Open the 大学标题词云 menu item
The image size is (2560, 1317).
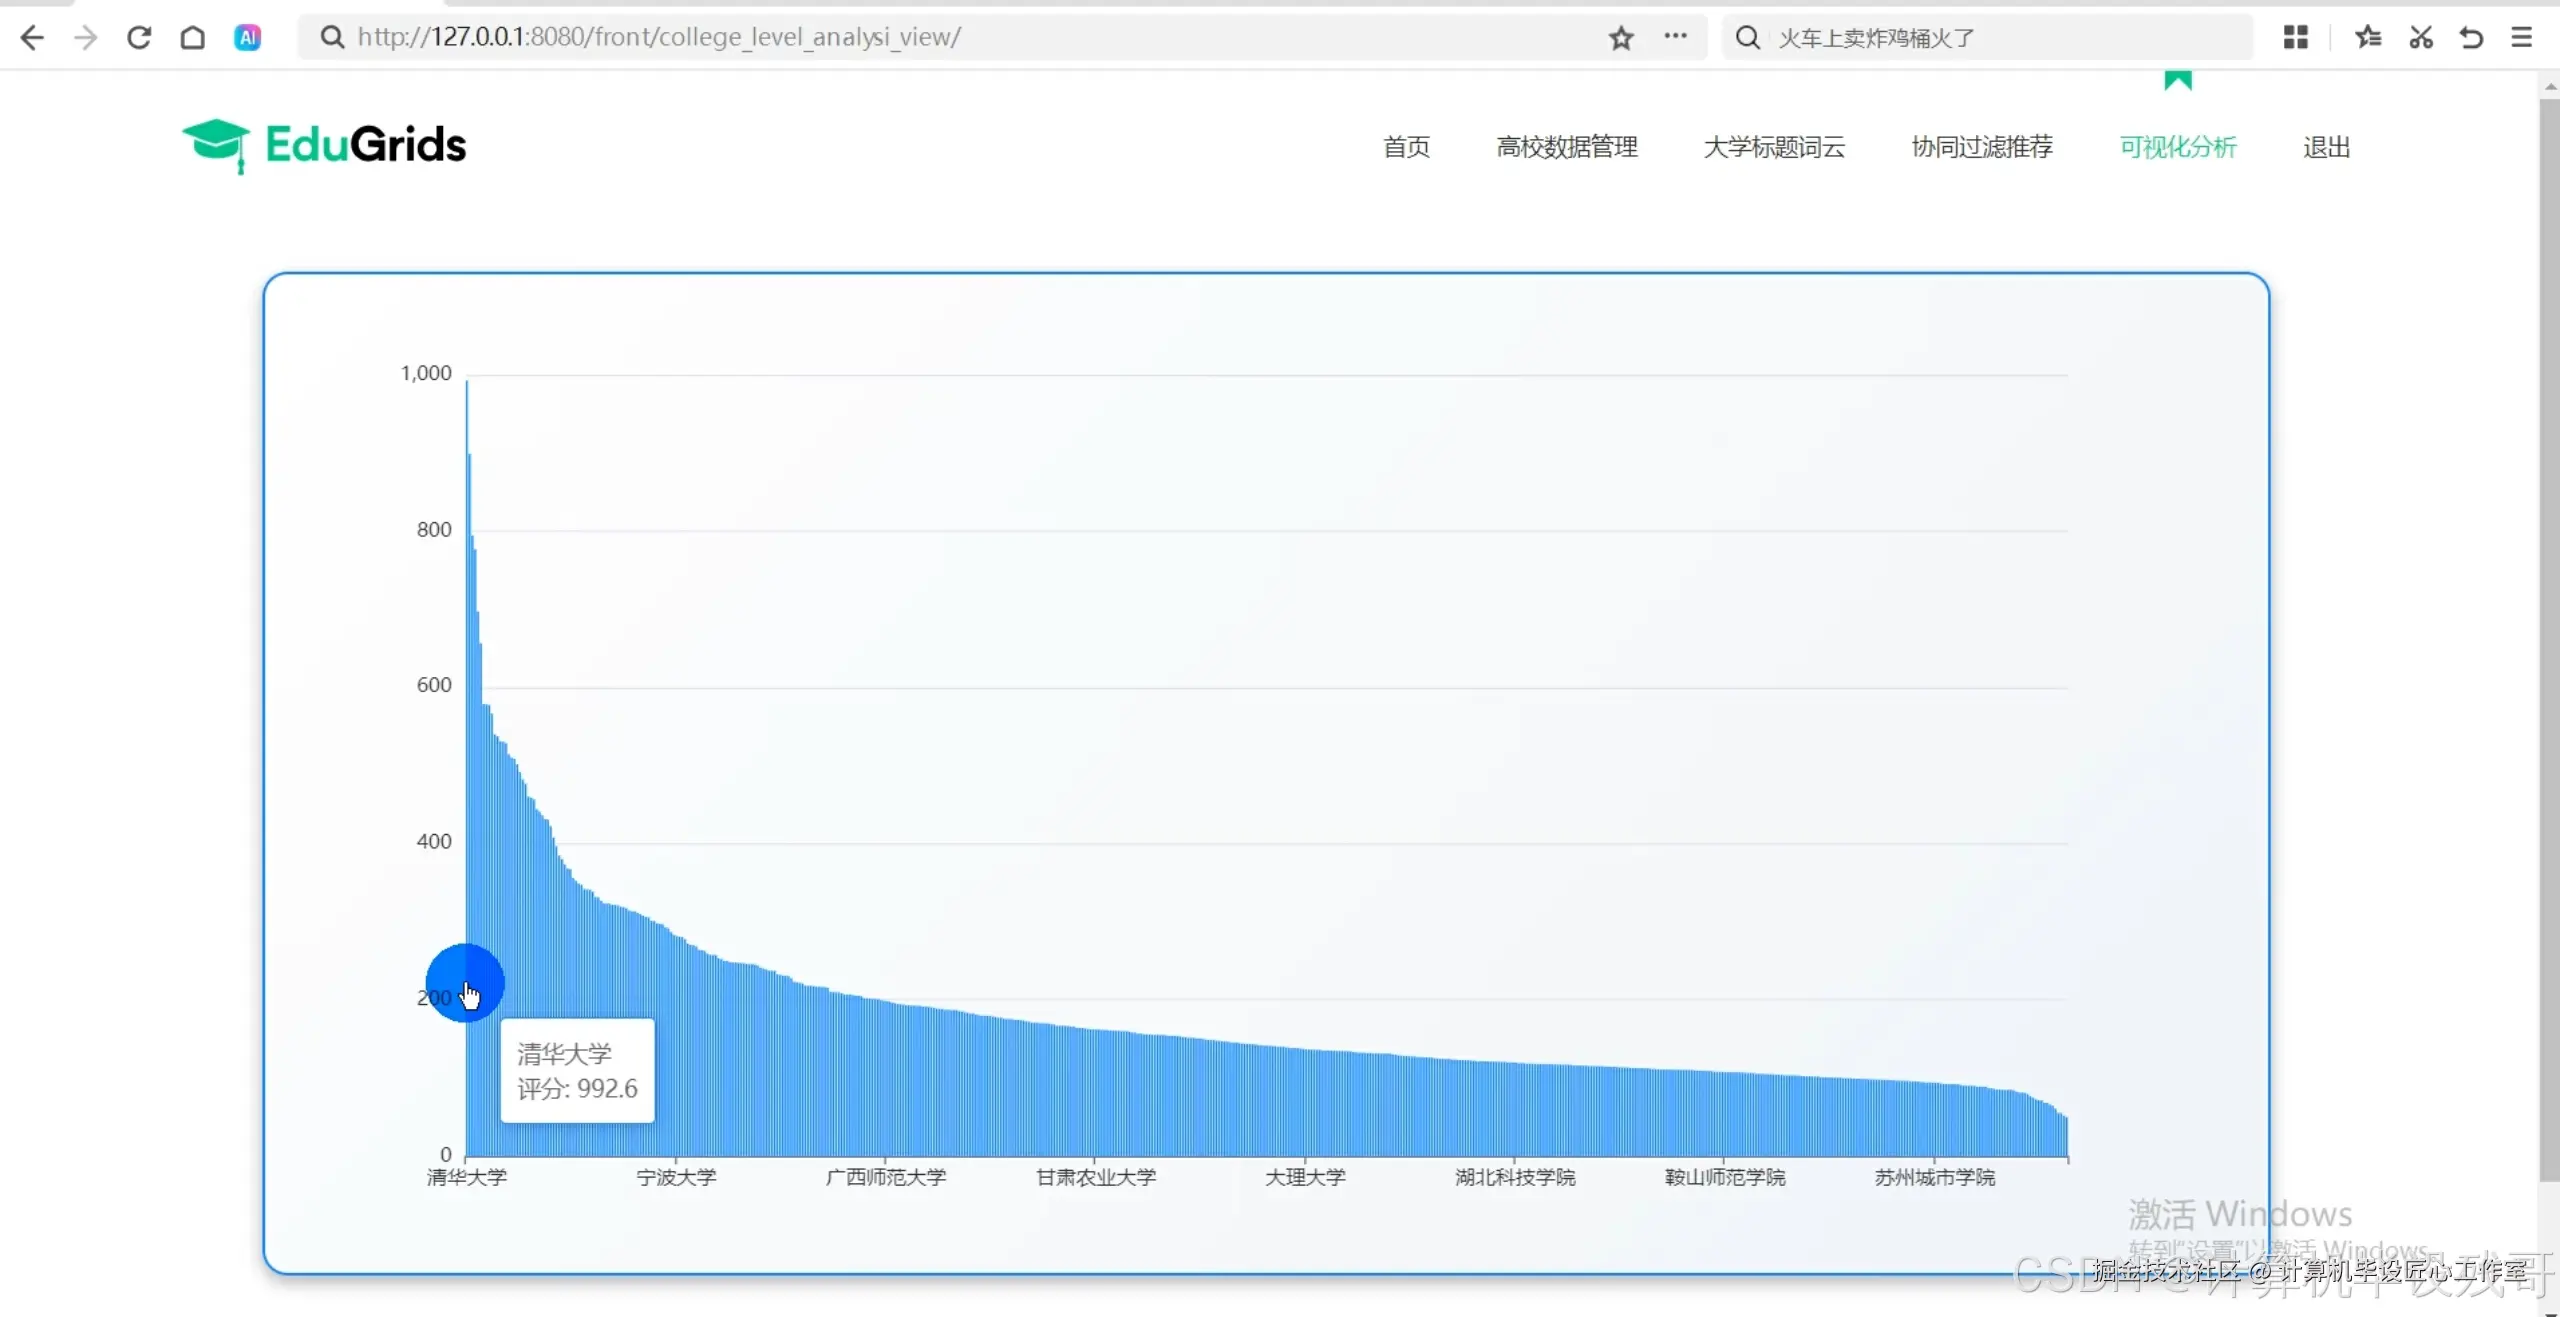click(1774, 147)
